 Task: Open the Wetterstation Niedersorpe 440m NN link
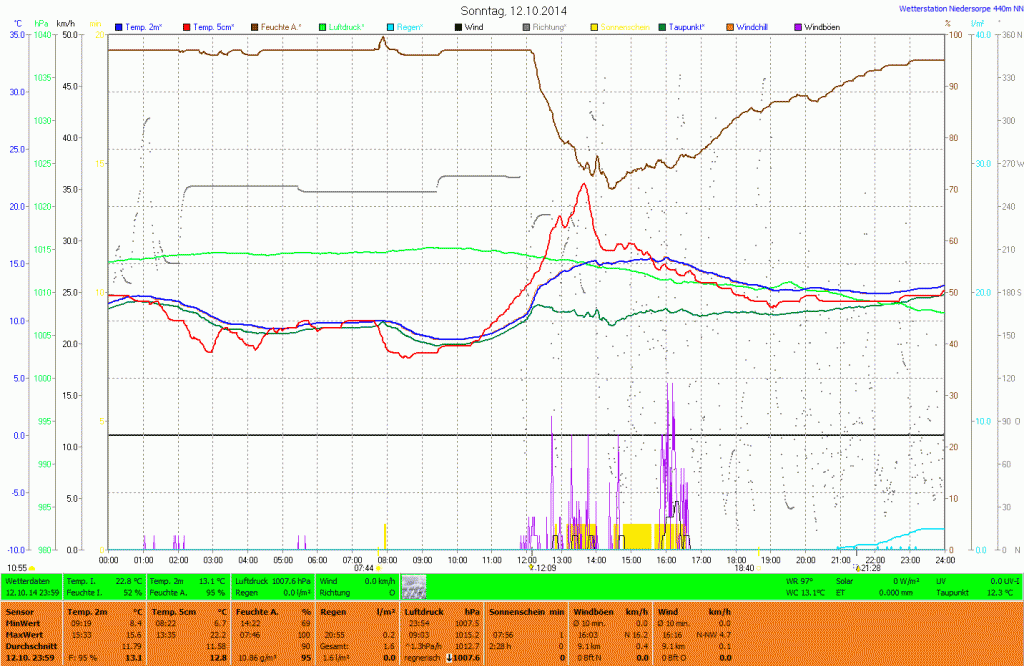click(953, 7)
